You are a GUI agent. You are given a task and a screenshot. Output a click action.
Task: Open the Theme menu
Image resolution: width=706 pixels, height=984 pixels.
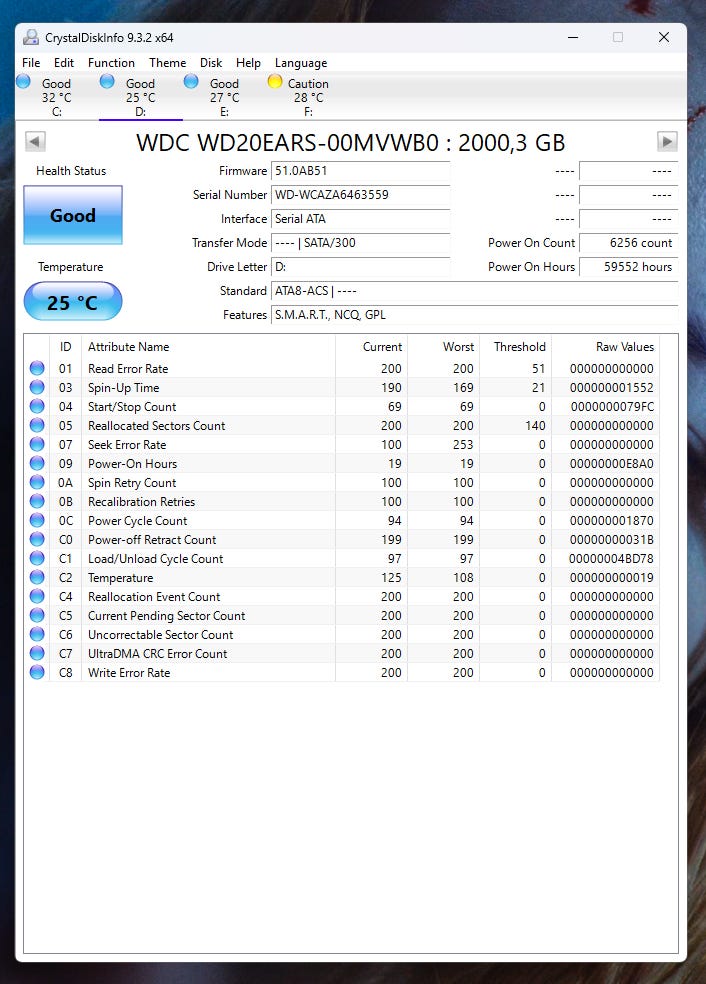point(168,63)
